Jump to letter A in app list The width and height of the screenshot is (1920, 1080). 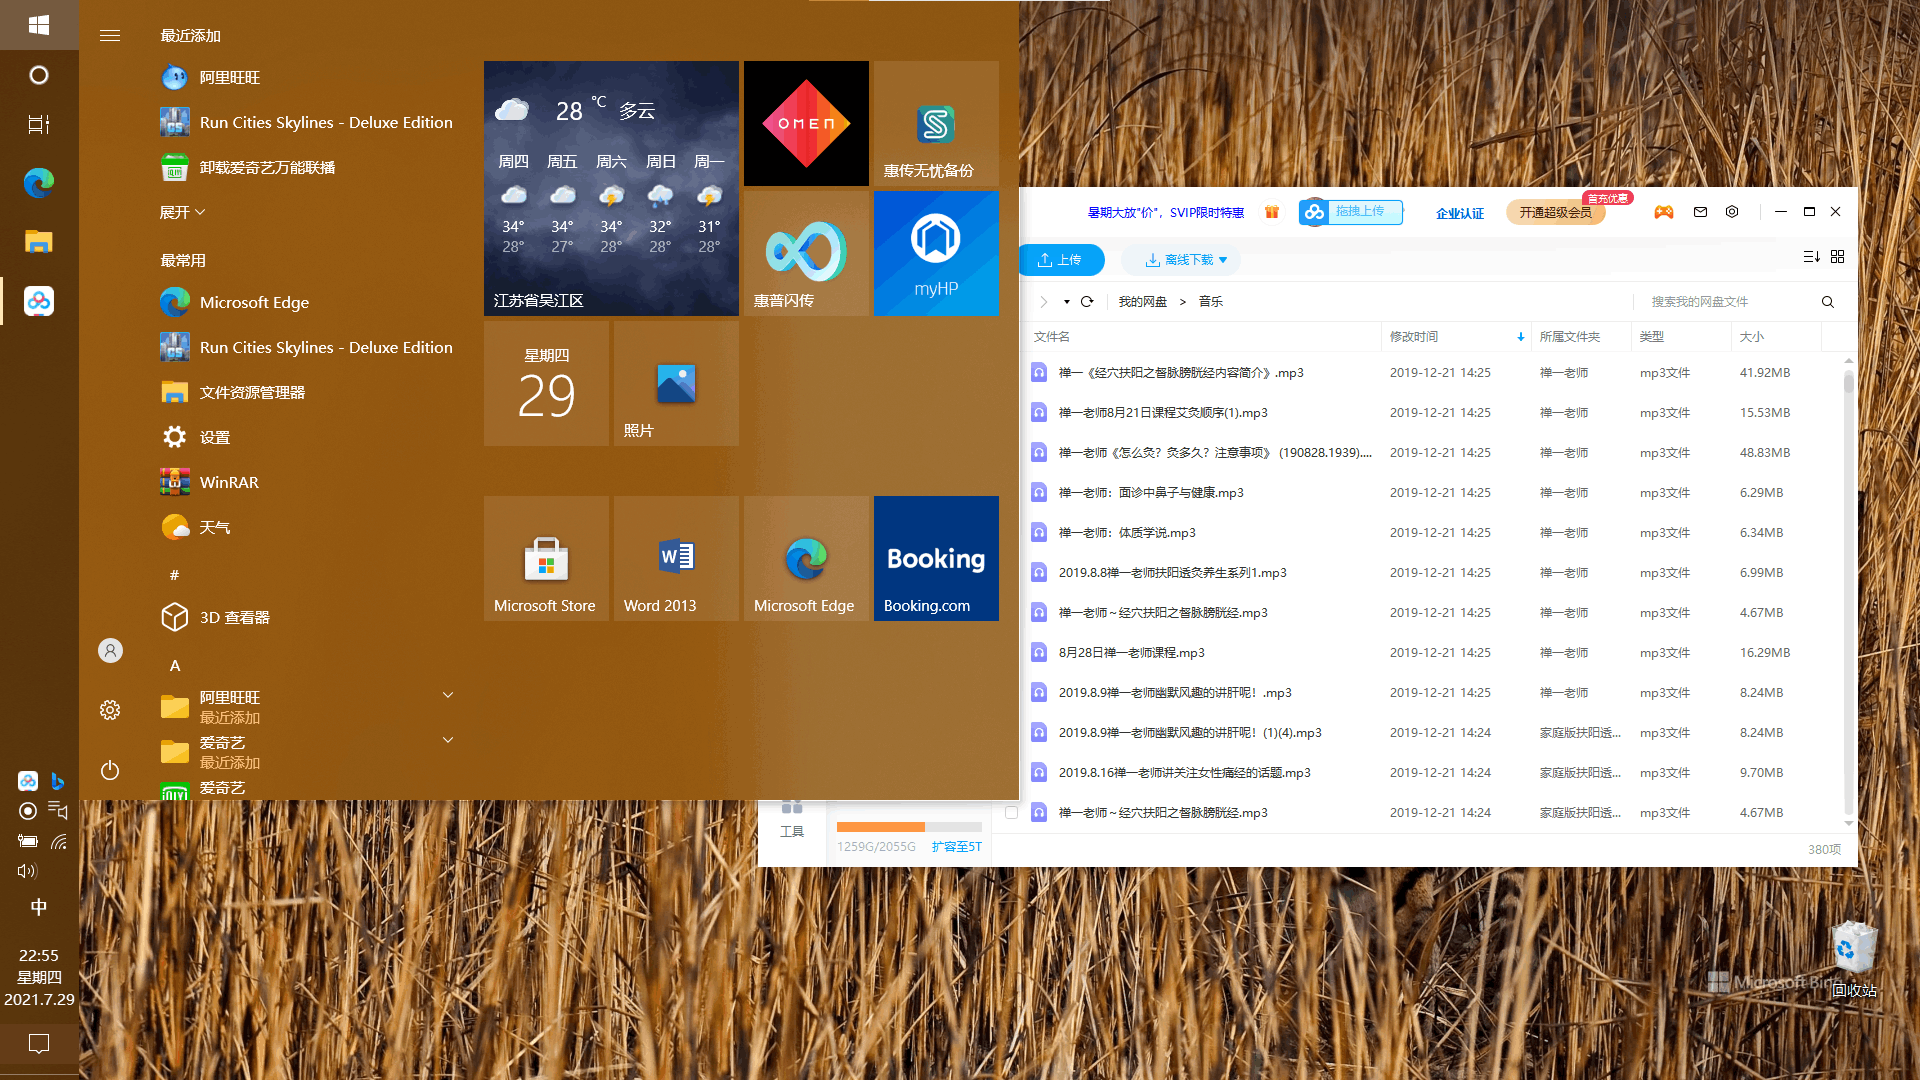175,665
